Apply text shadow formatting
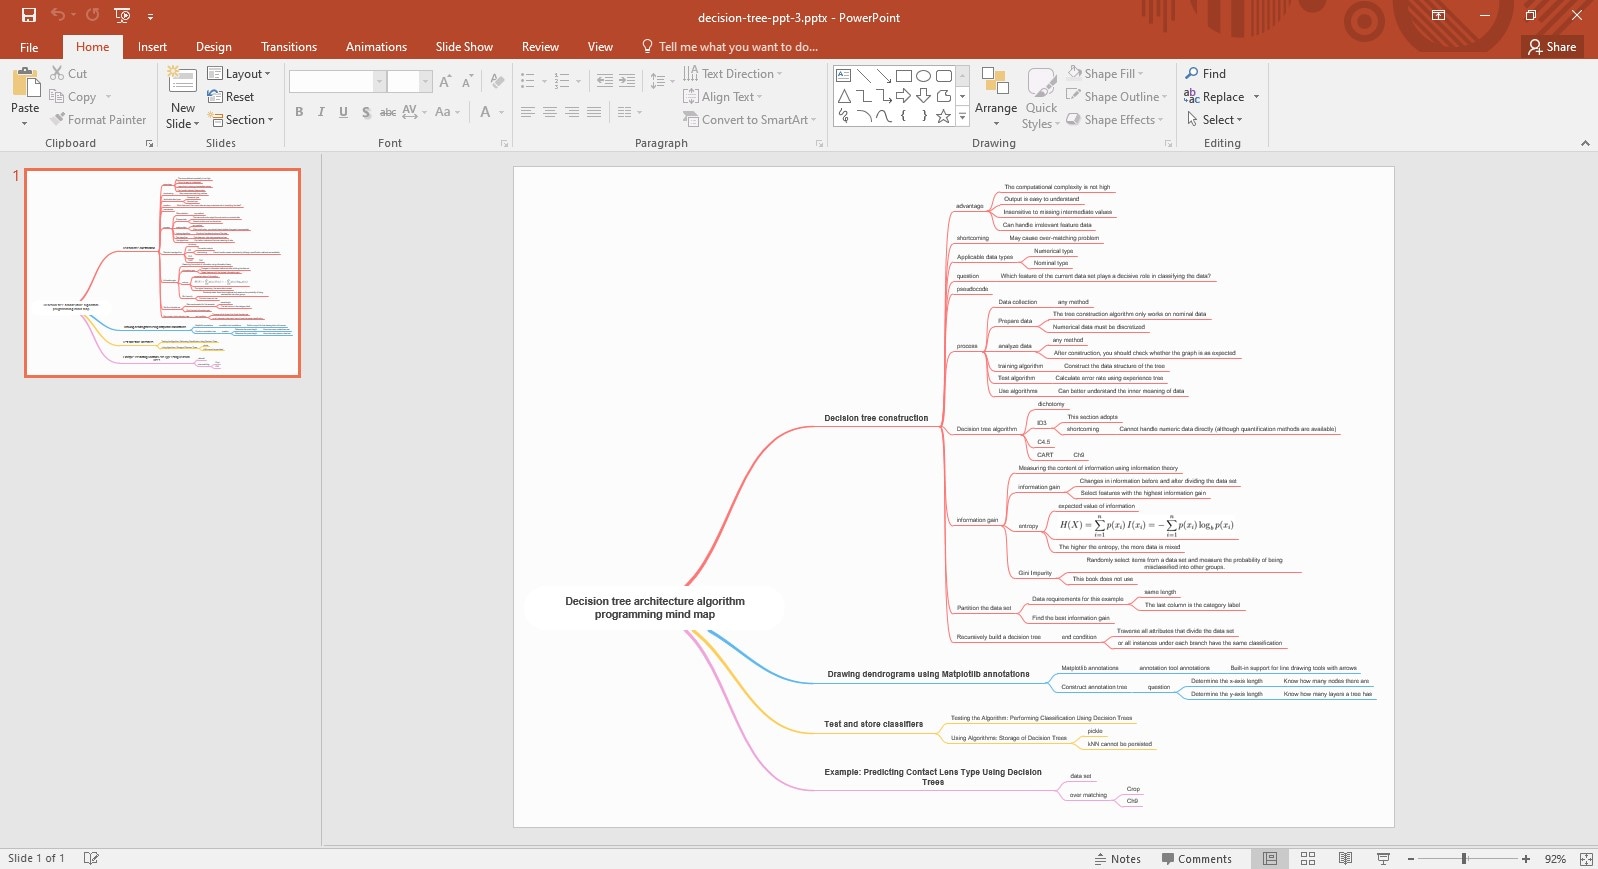1598x869 pixels. (366, 112)
